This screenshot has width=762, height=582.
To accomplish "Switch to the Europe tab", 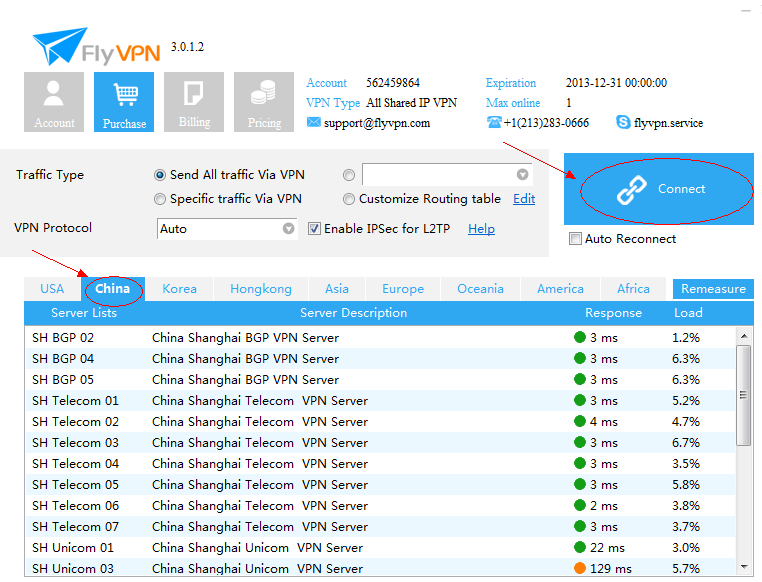I will click(403, 289).
